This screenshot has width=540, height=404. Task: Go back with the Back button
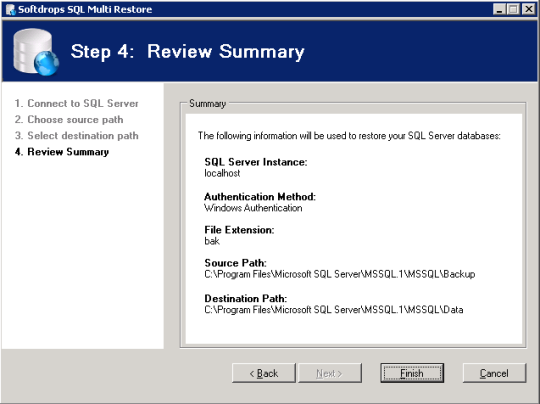coord(264,373)
